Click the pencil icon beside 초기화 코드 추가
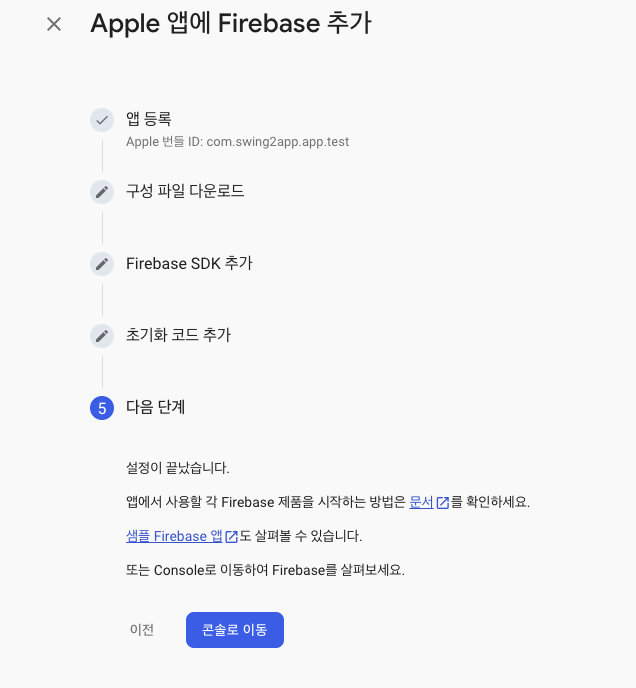 point(102,336)
